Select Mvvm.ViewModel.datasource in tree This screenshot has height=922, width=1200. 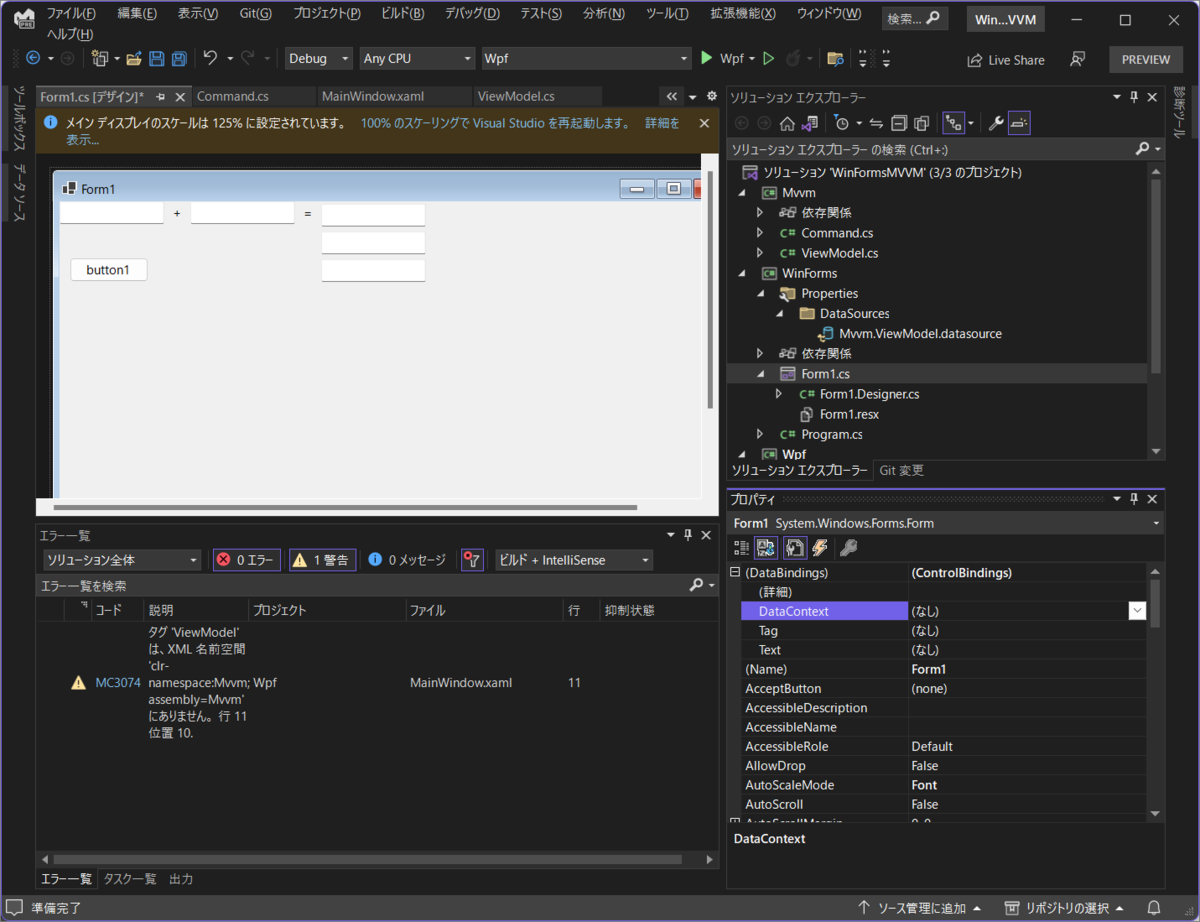point(920,334)
